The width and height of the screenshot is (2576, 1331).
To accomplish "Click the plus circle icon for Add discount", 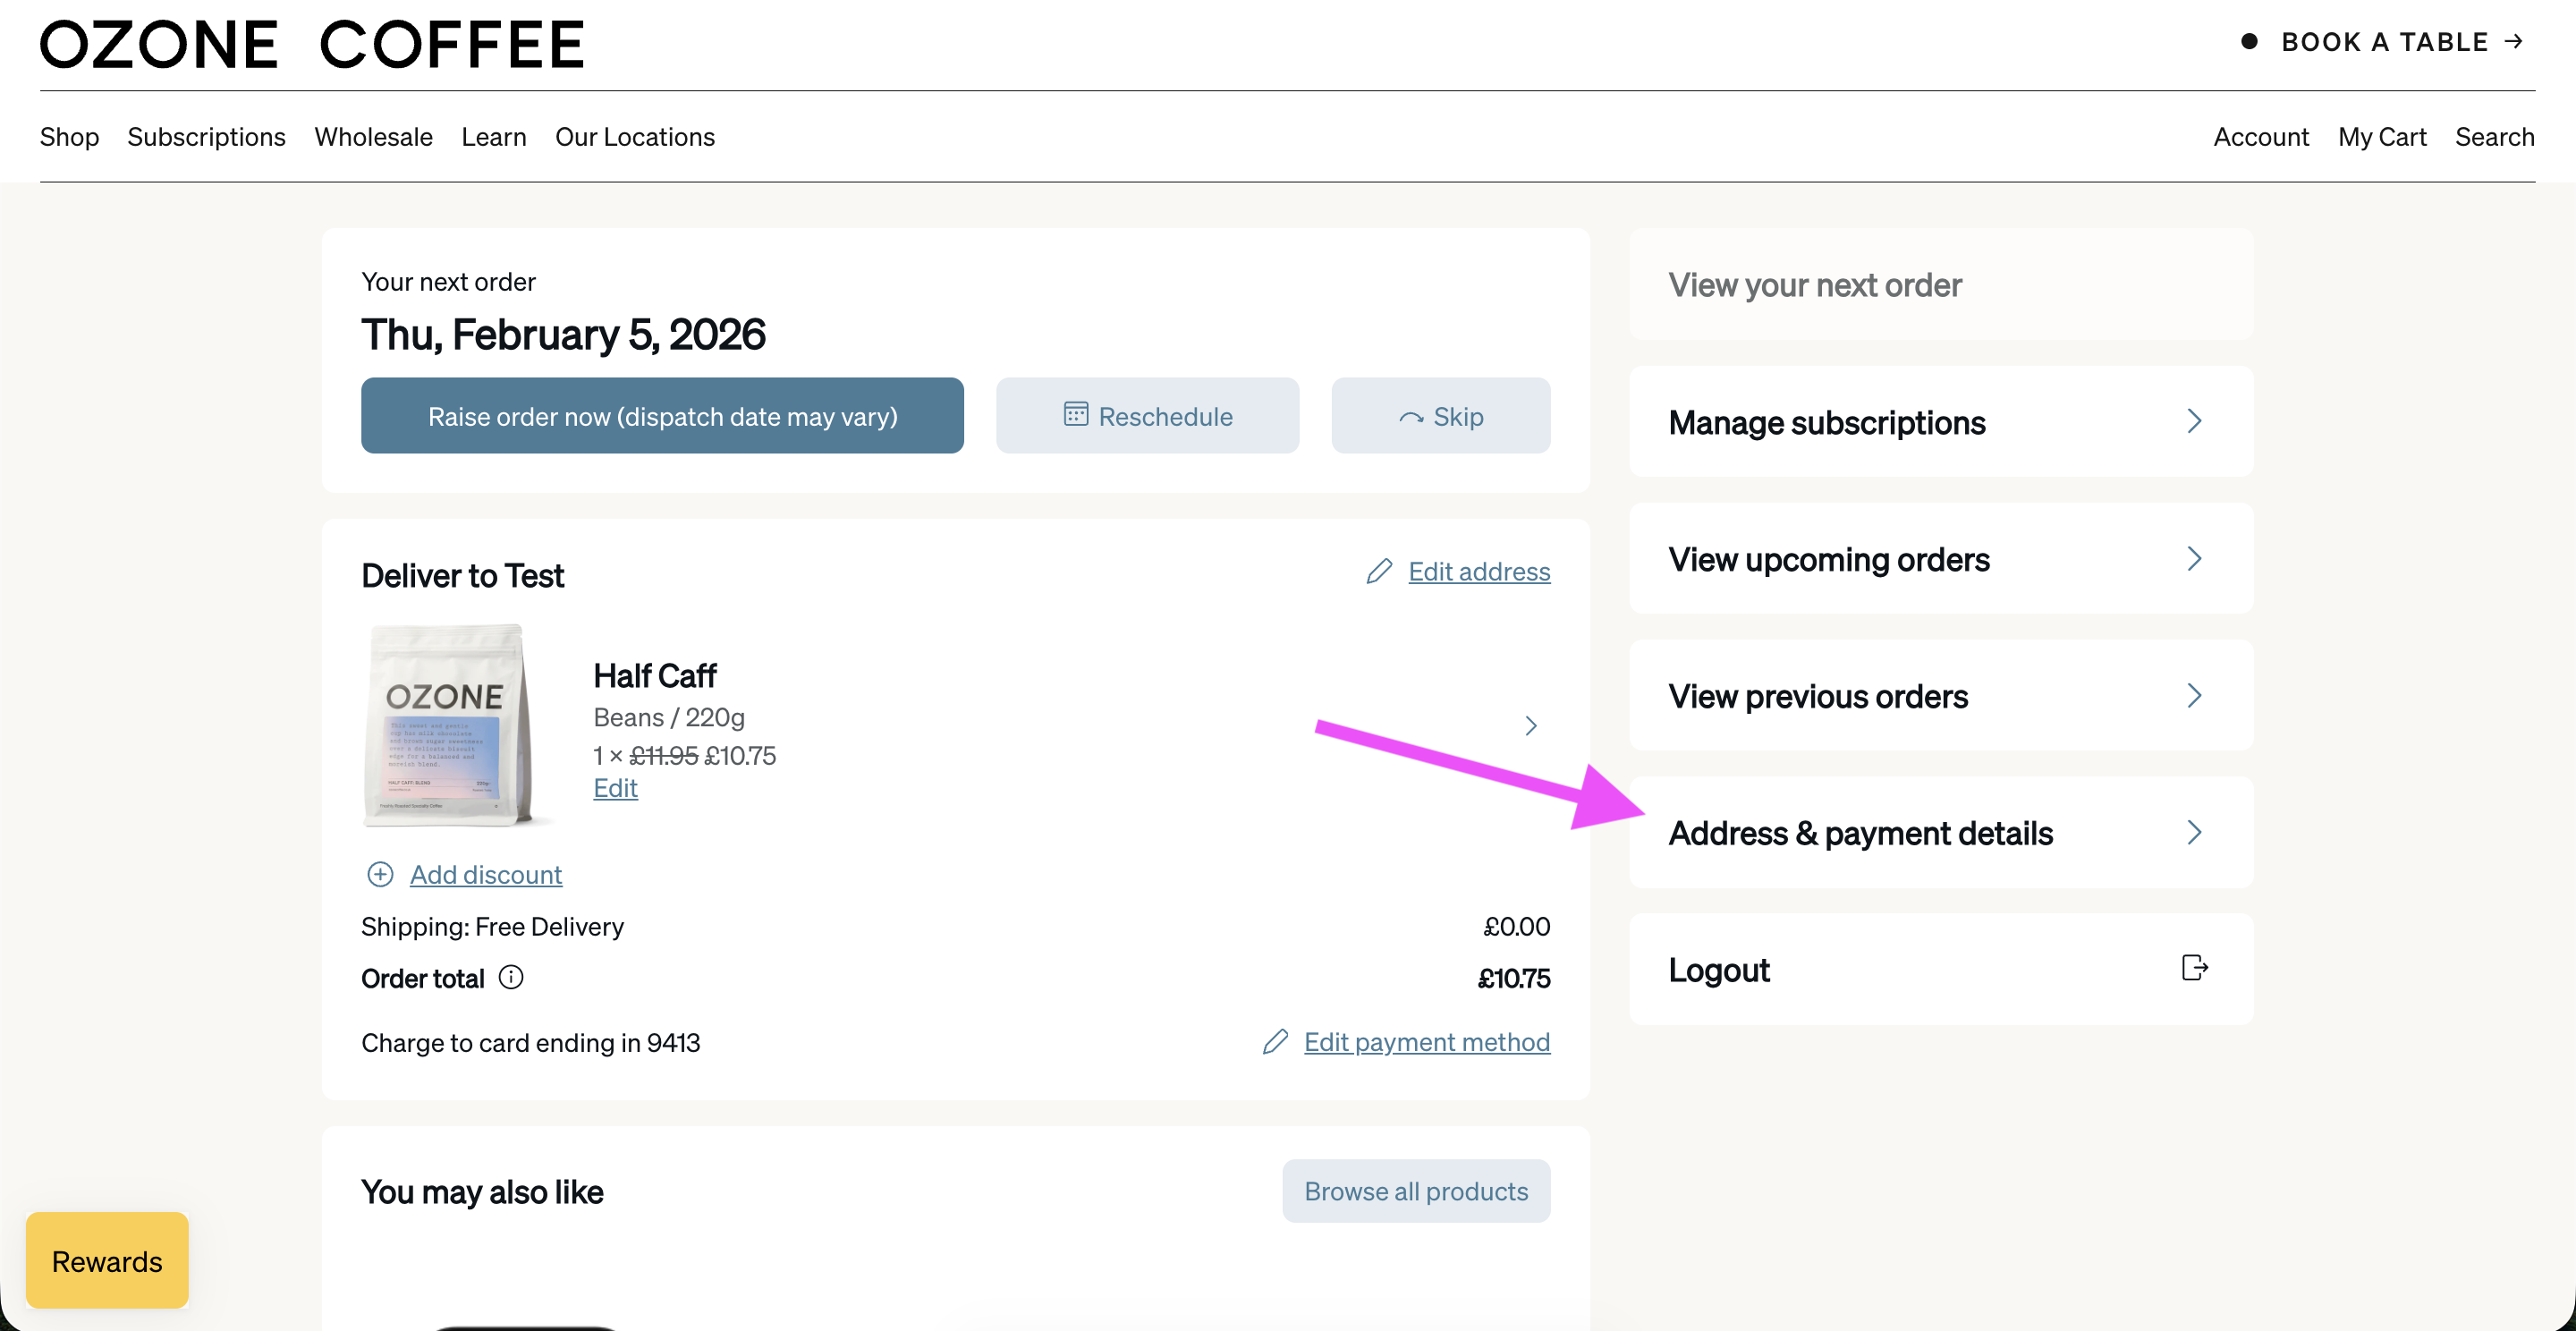I will click(x=380, y=875).
